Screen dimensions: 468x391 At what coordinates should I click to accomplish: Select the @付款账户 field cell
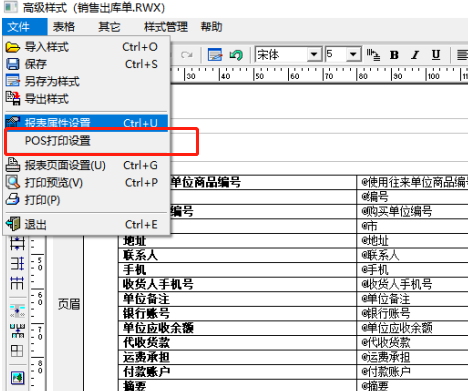click(413, 372)
